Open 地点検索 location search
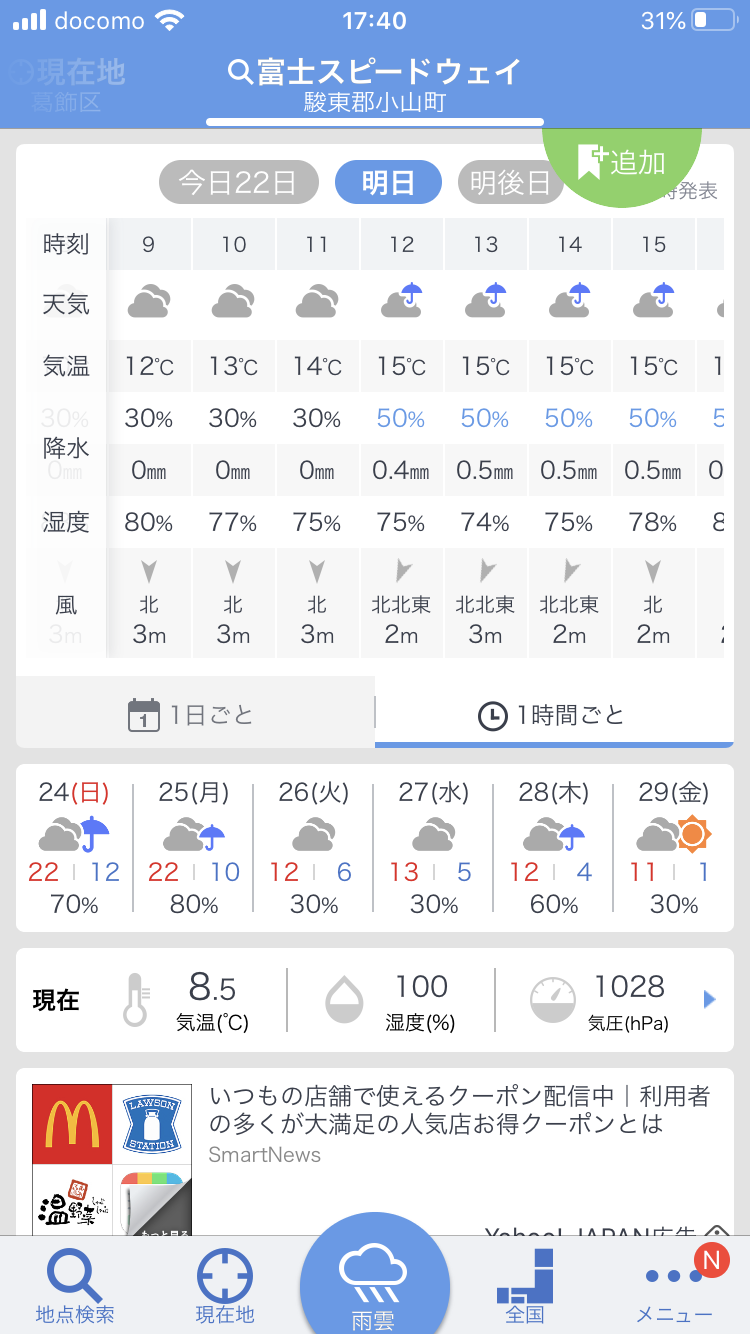The height and width of the screenshot is (1334, 750). point(75,1286)
